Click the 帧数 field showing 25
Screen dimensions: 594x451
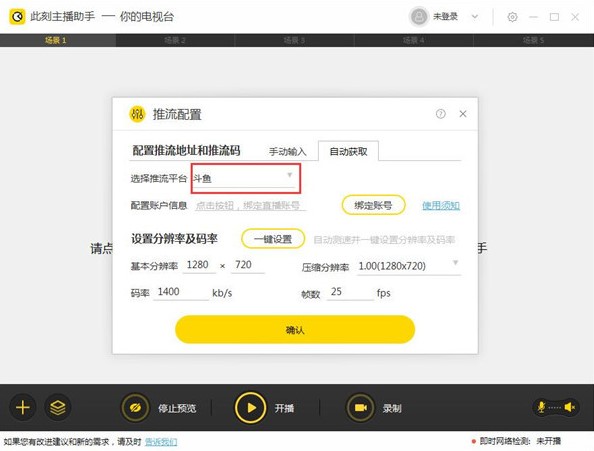[350, 292]
